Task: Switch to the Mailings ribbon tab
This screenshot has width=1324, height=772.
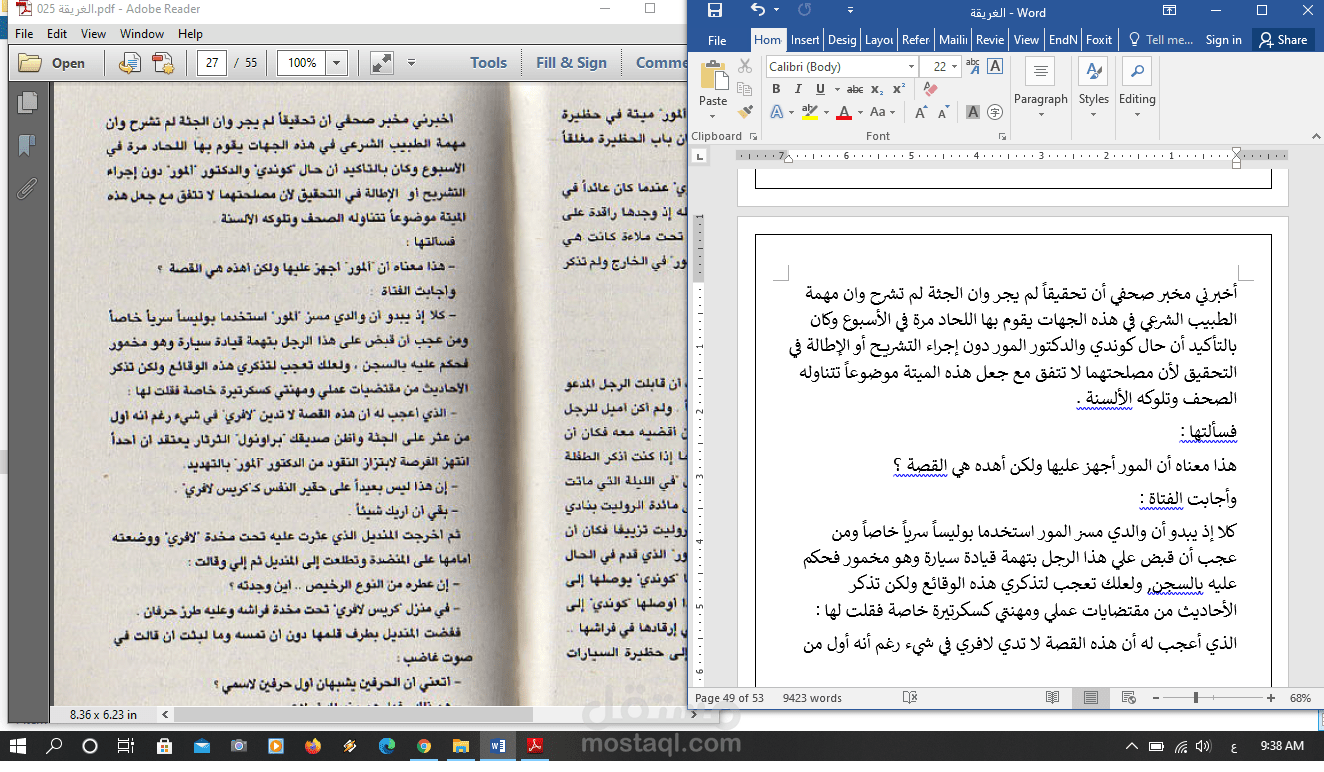Action: pos(953,40)
